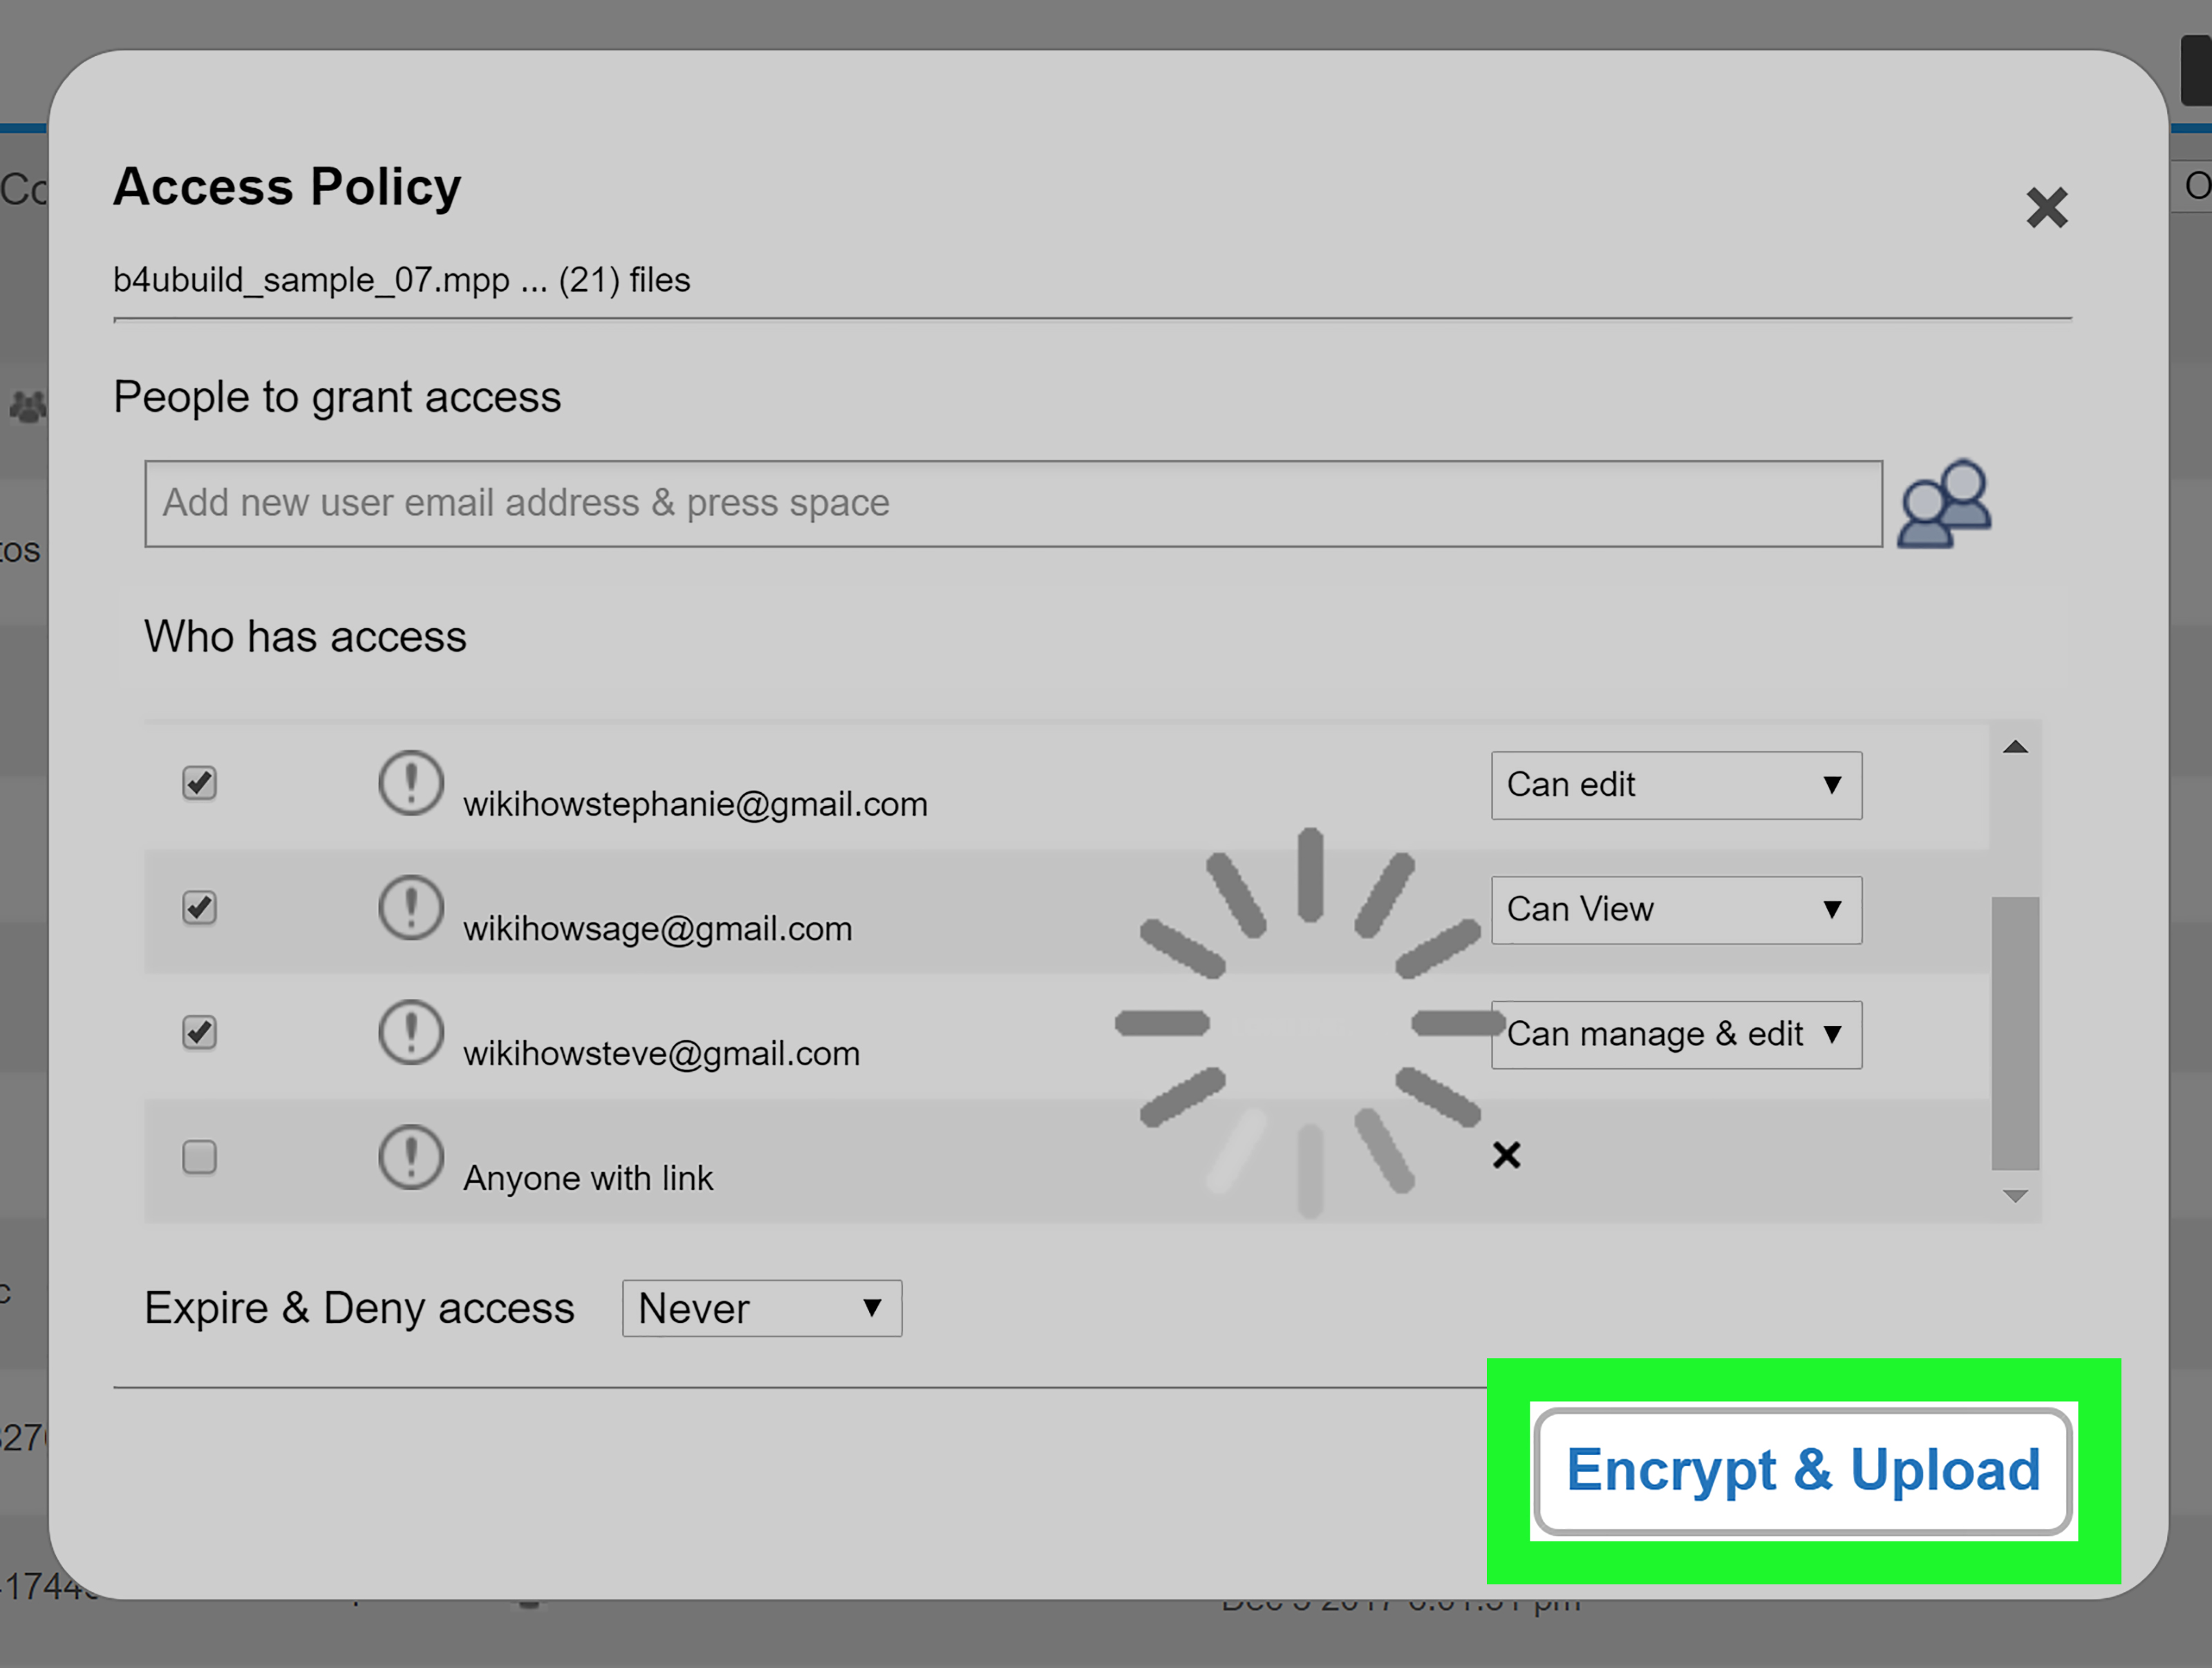Open the Can edit permission dropdown
2212x1668 pixels.
1675,785
